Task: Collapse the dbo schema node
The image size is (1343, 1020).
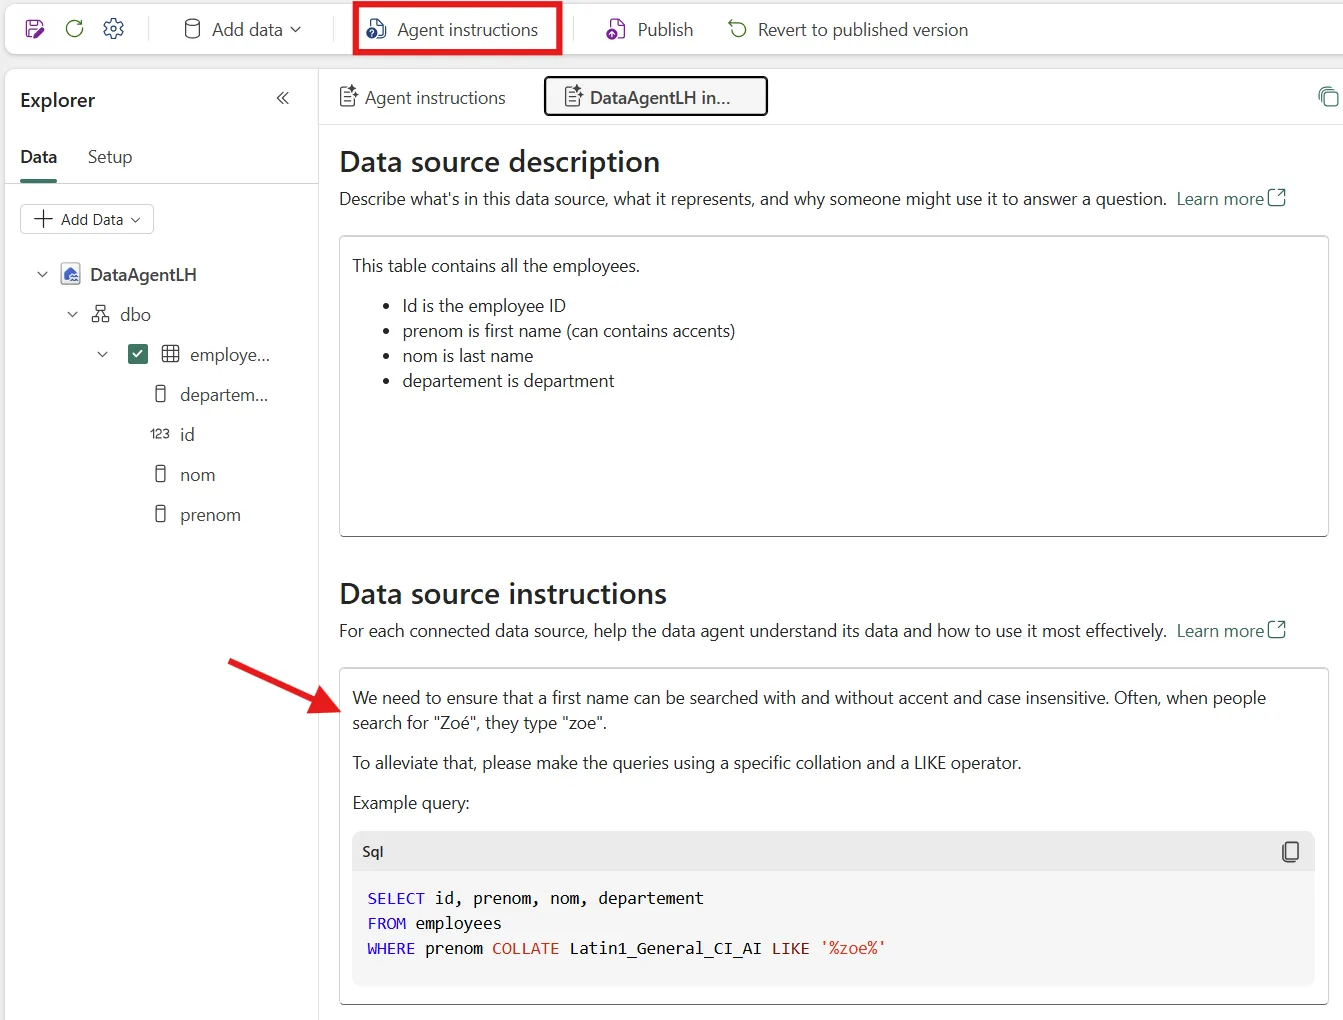Action: (72, 314)
